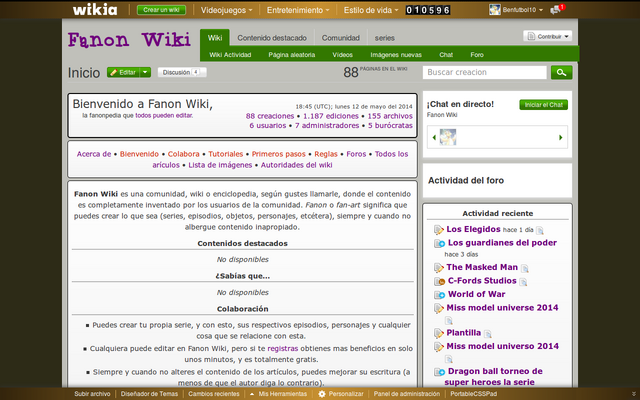Open the Acerca de link
Image resolution: width=640 pixels, height=400 pixels.
coord(94,154)
